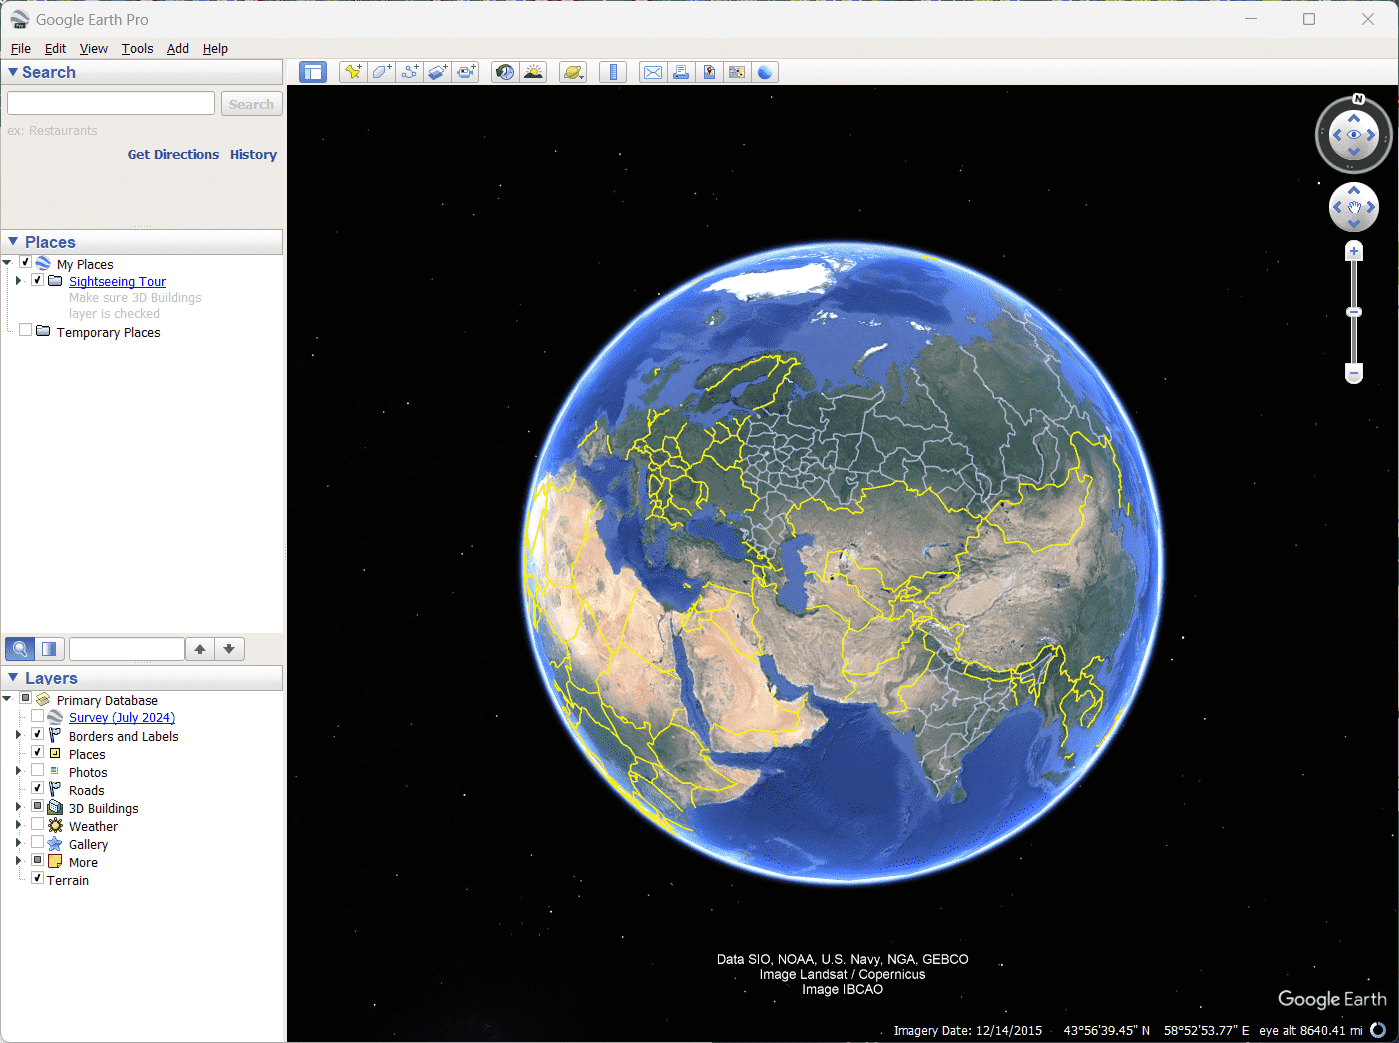The image size is (1399, 1043).
Task: Open the Ruler measurement tool
Action: (x=612, y=71)
